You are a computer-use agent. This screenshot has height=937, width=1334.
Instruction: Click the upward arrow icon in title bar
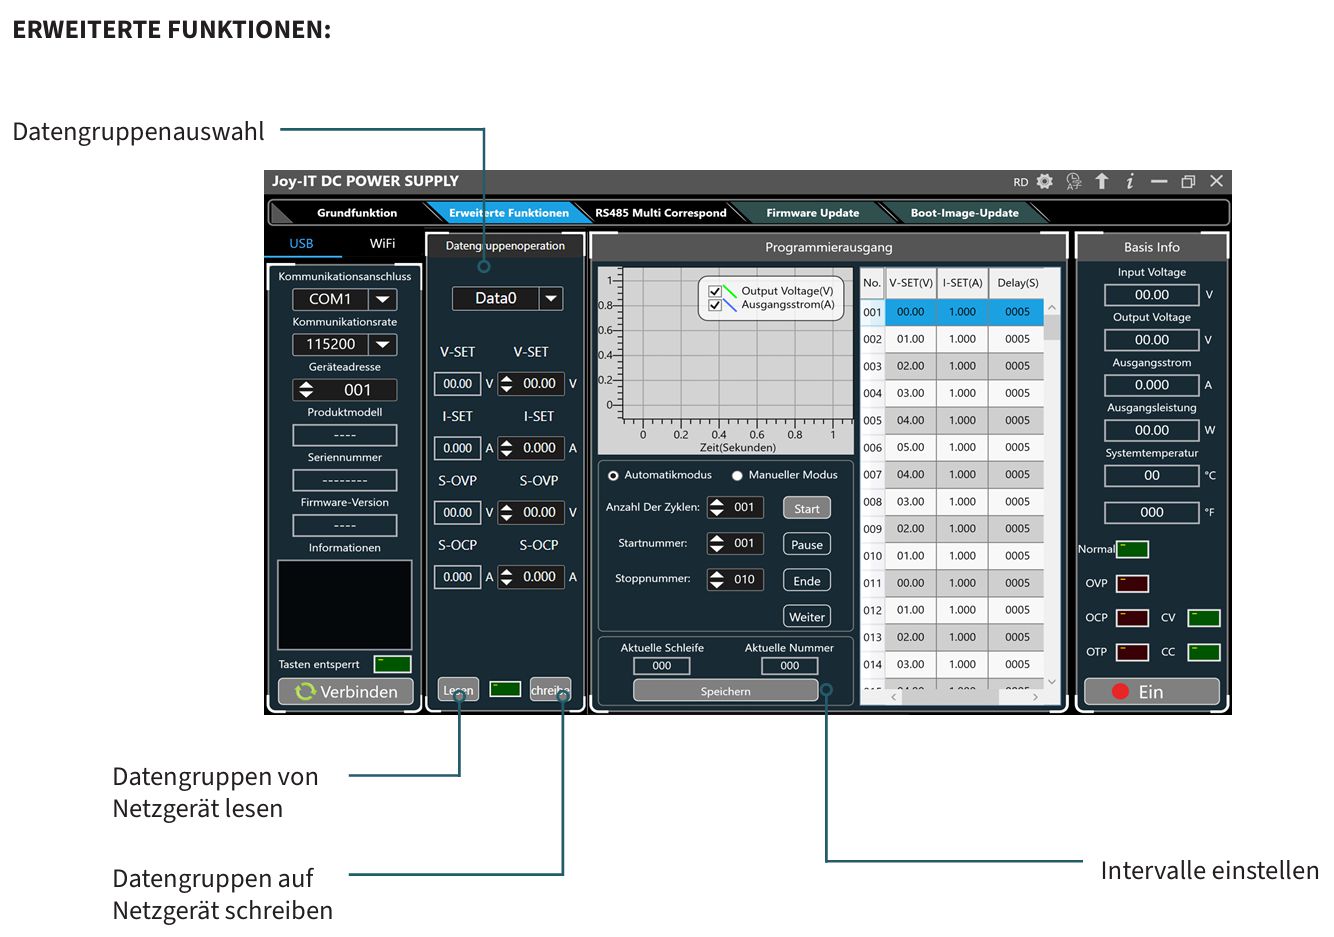coord(1102,181)
